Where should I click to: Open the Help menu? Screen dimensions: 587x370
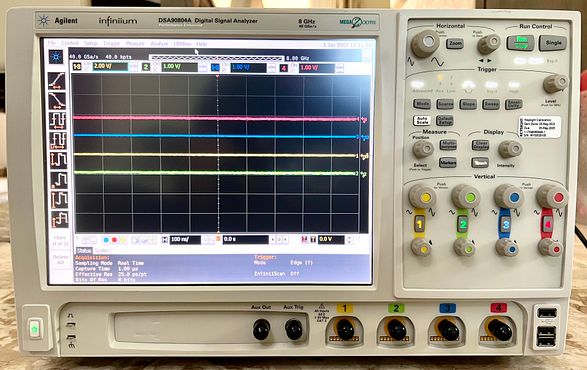202,44
